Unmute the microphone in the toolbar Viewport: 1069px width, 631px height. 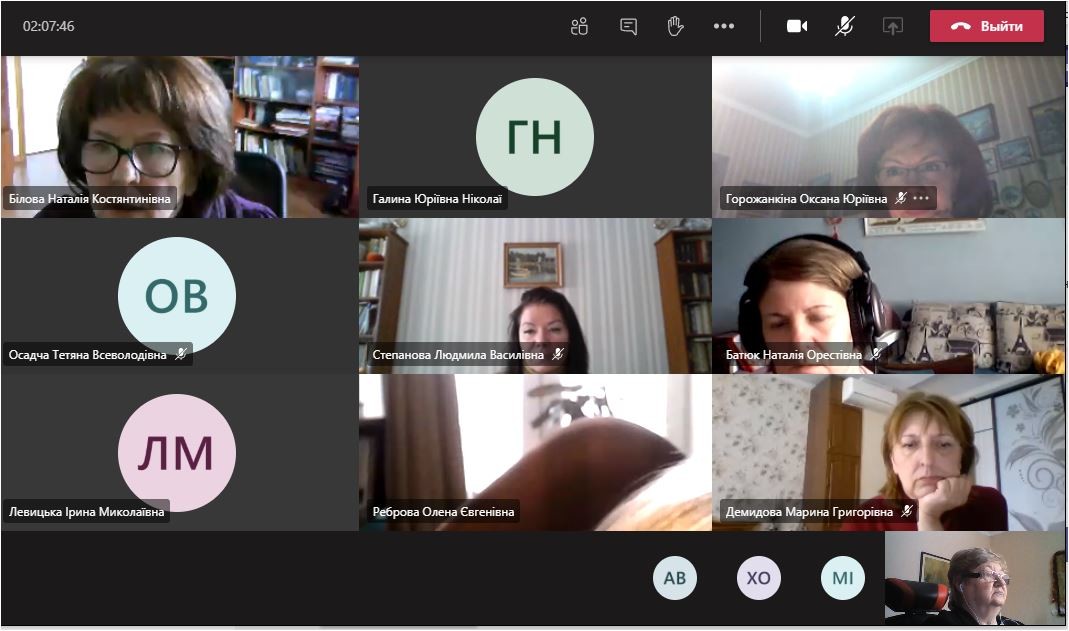pos(845,27)
